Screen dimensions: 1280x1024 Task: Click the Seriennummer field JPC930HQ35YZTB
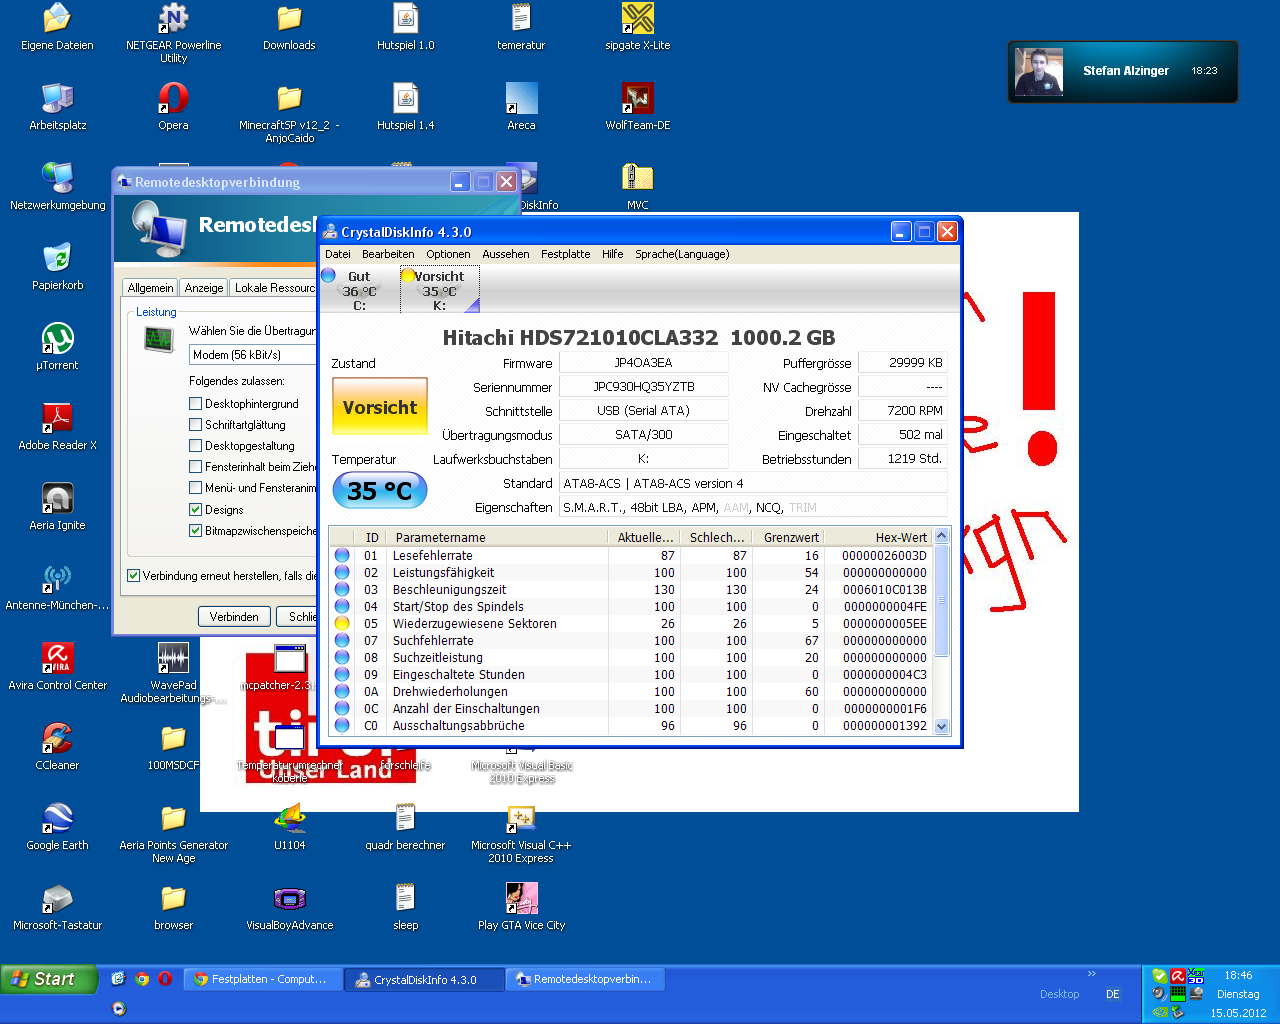(x=643, y=387)
